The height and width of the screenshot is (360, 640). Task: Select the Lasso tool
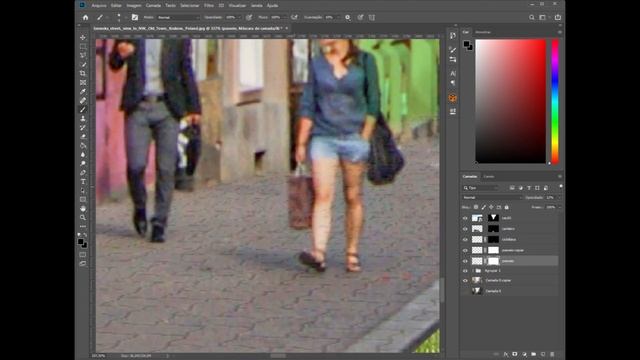(x=83, y=55)
